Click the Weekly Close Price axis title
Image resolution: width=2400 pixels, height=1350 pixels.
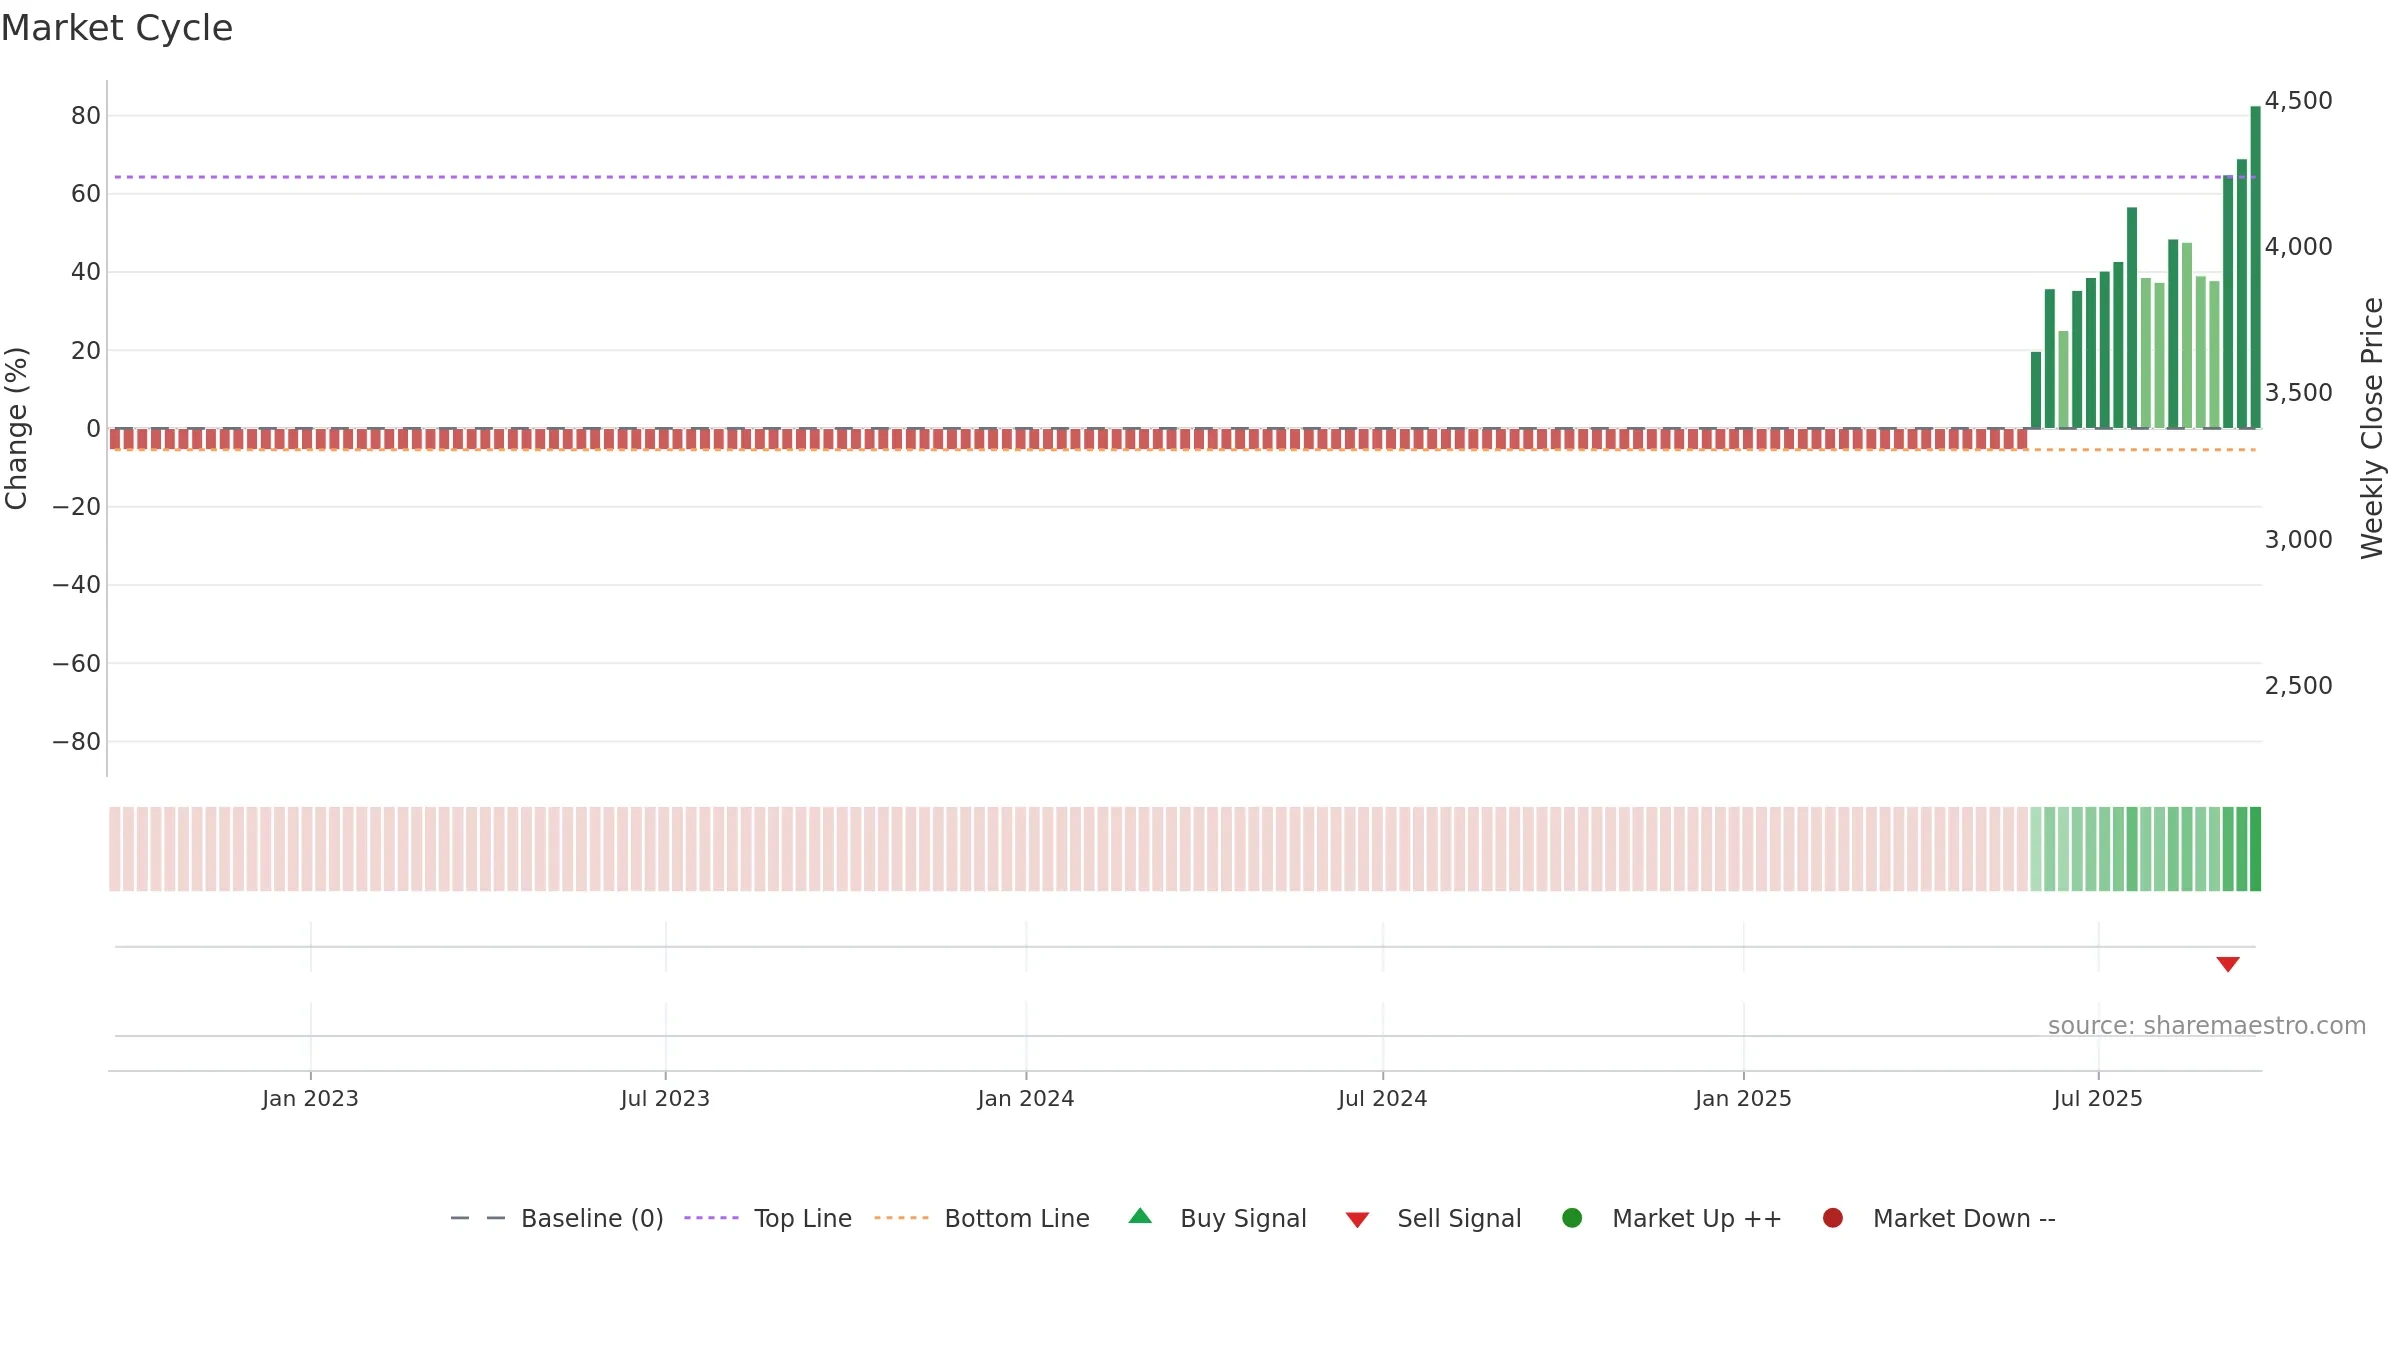2372,428
